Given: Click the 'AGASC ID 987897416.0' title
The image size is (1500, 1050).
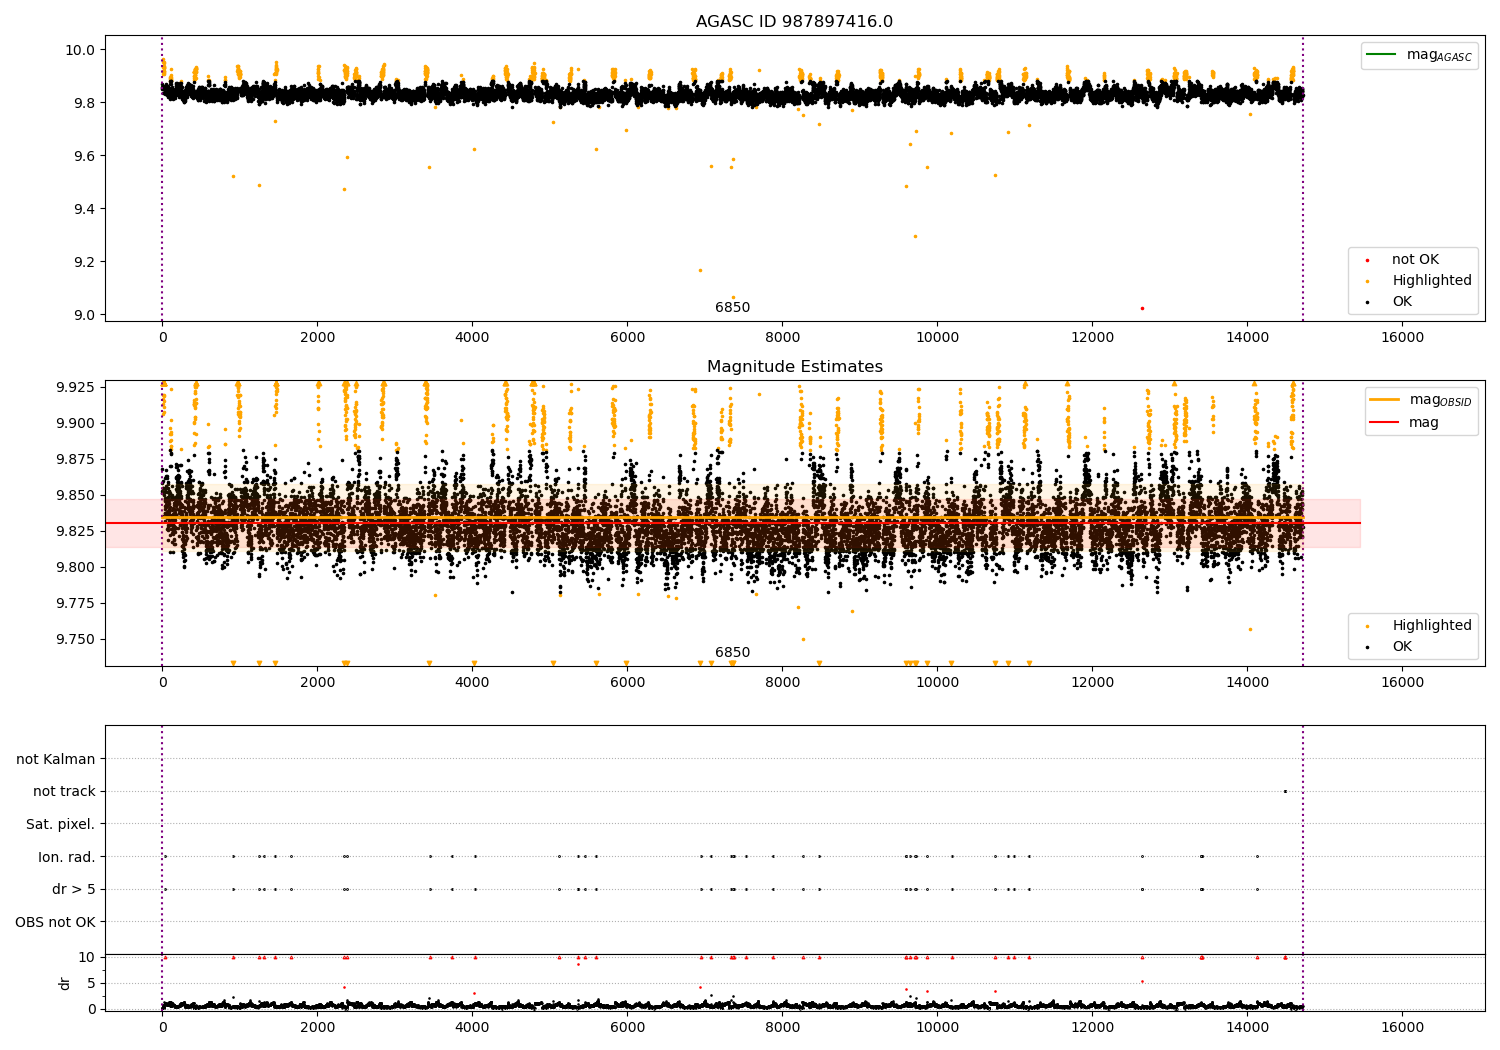Looking at the screenshot, I should pyautogui.click(x=794, y=22).
